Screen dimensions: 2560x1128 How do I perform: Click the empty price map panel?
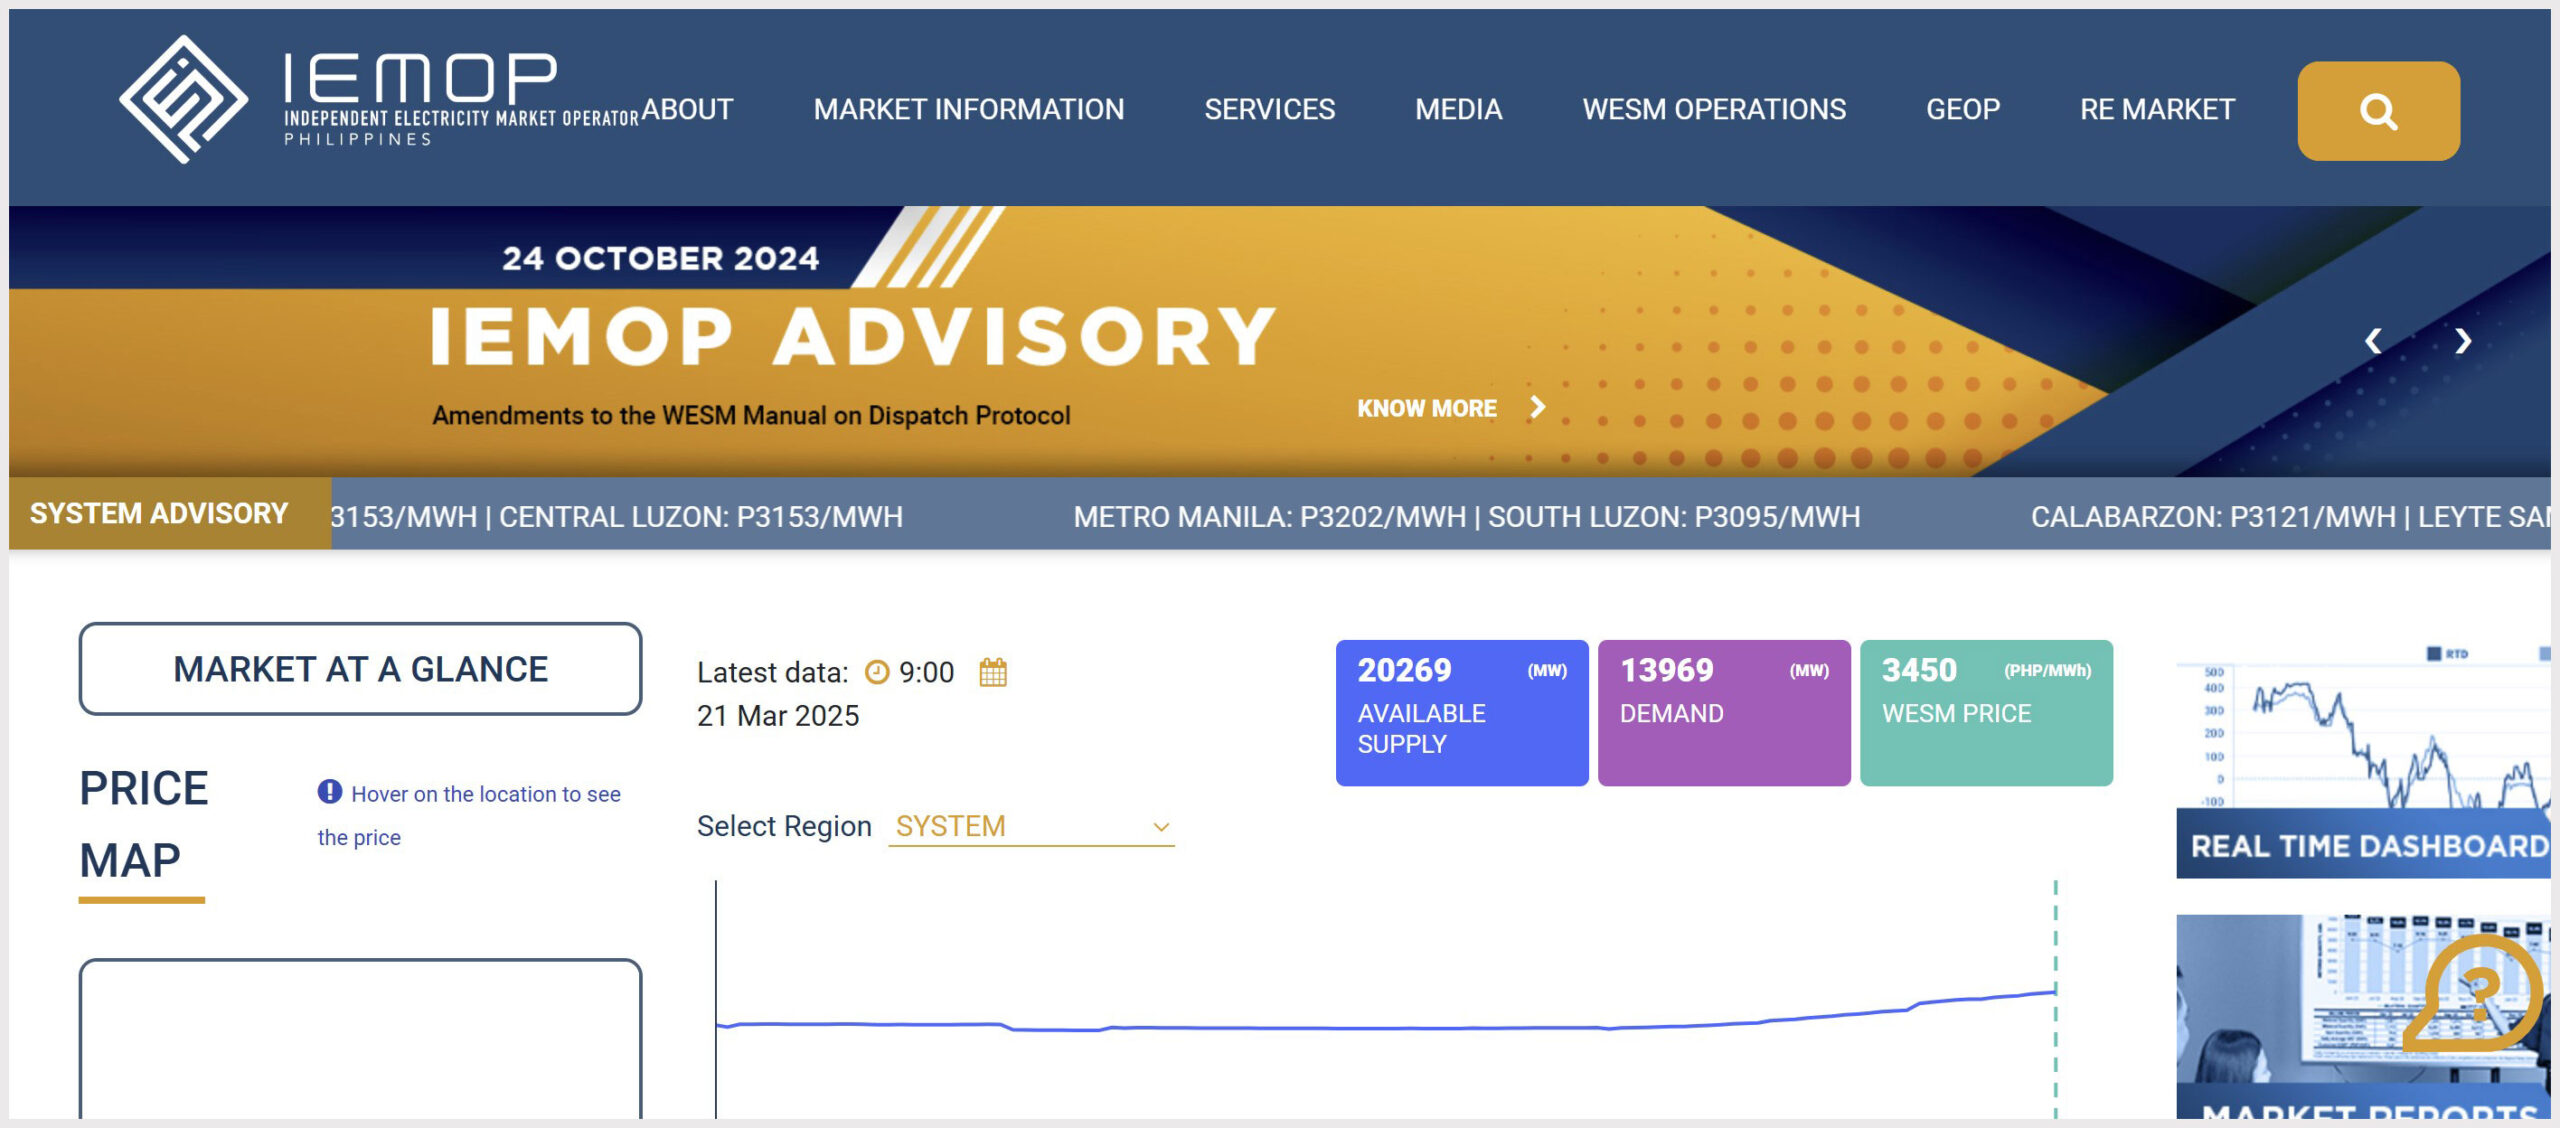pos(360,1040)
